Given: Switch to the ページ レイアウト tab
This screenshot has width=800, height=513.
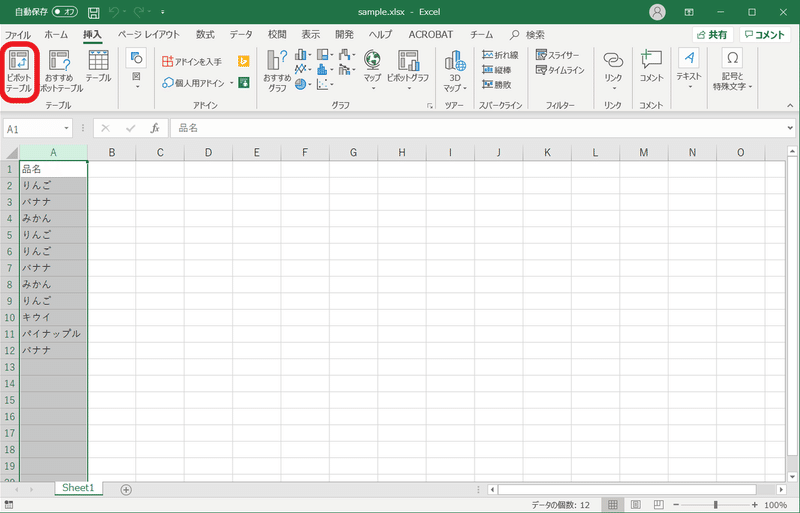Looking at the screenshot, I should point(149,35).
